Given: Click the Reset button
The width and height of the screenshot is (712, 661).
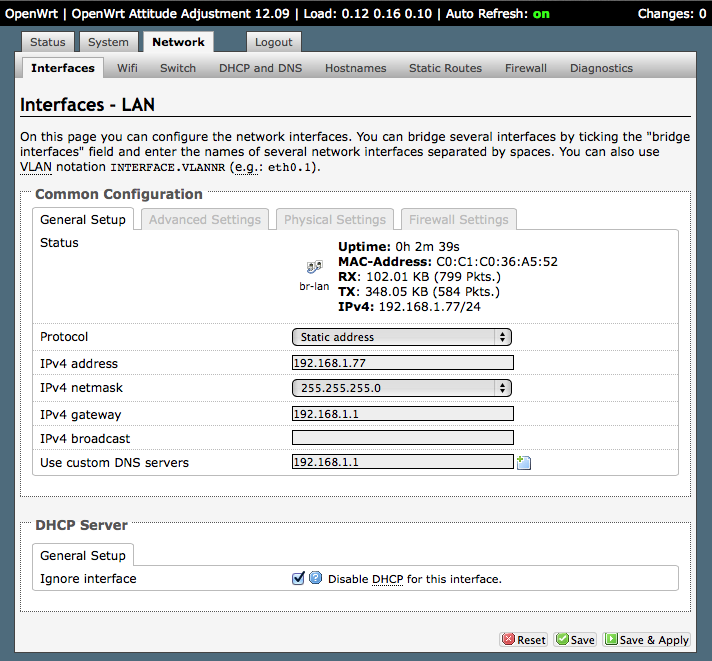Looking at the screenshot, I should (524, 640).
